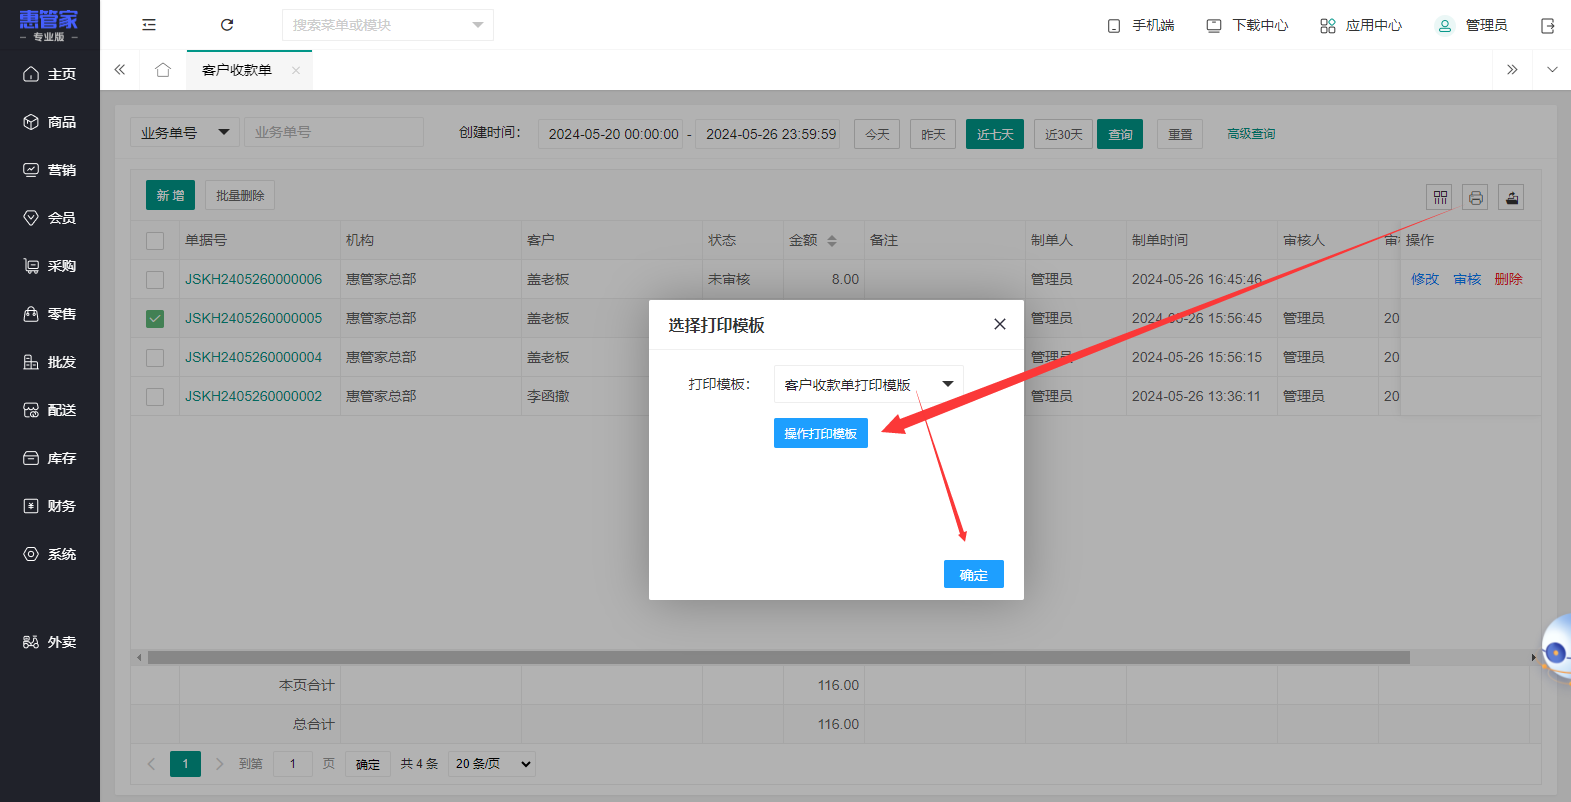Click 审核 link in first row
The height and width of the screenshot is (802, 1571).
[x=1467, y=279]
